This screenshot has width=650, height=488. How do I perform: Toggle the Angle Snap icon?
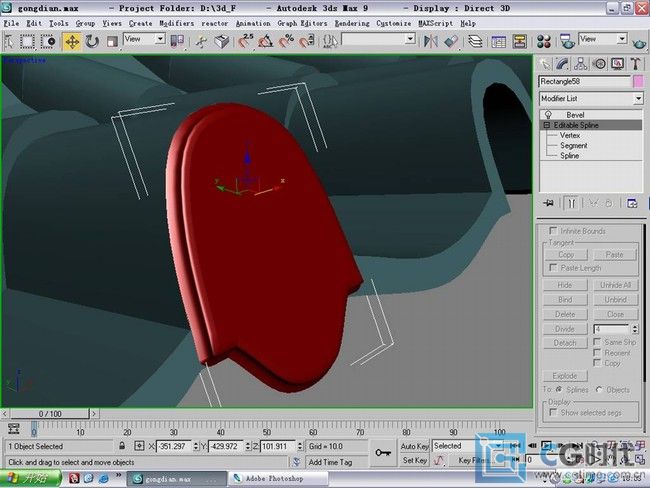(266, 41)
